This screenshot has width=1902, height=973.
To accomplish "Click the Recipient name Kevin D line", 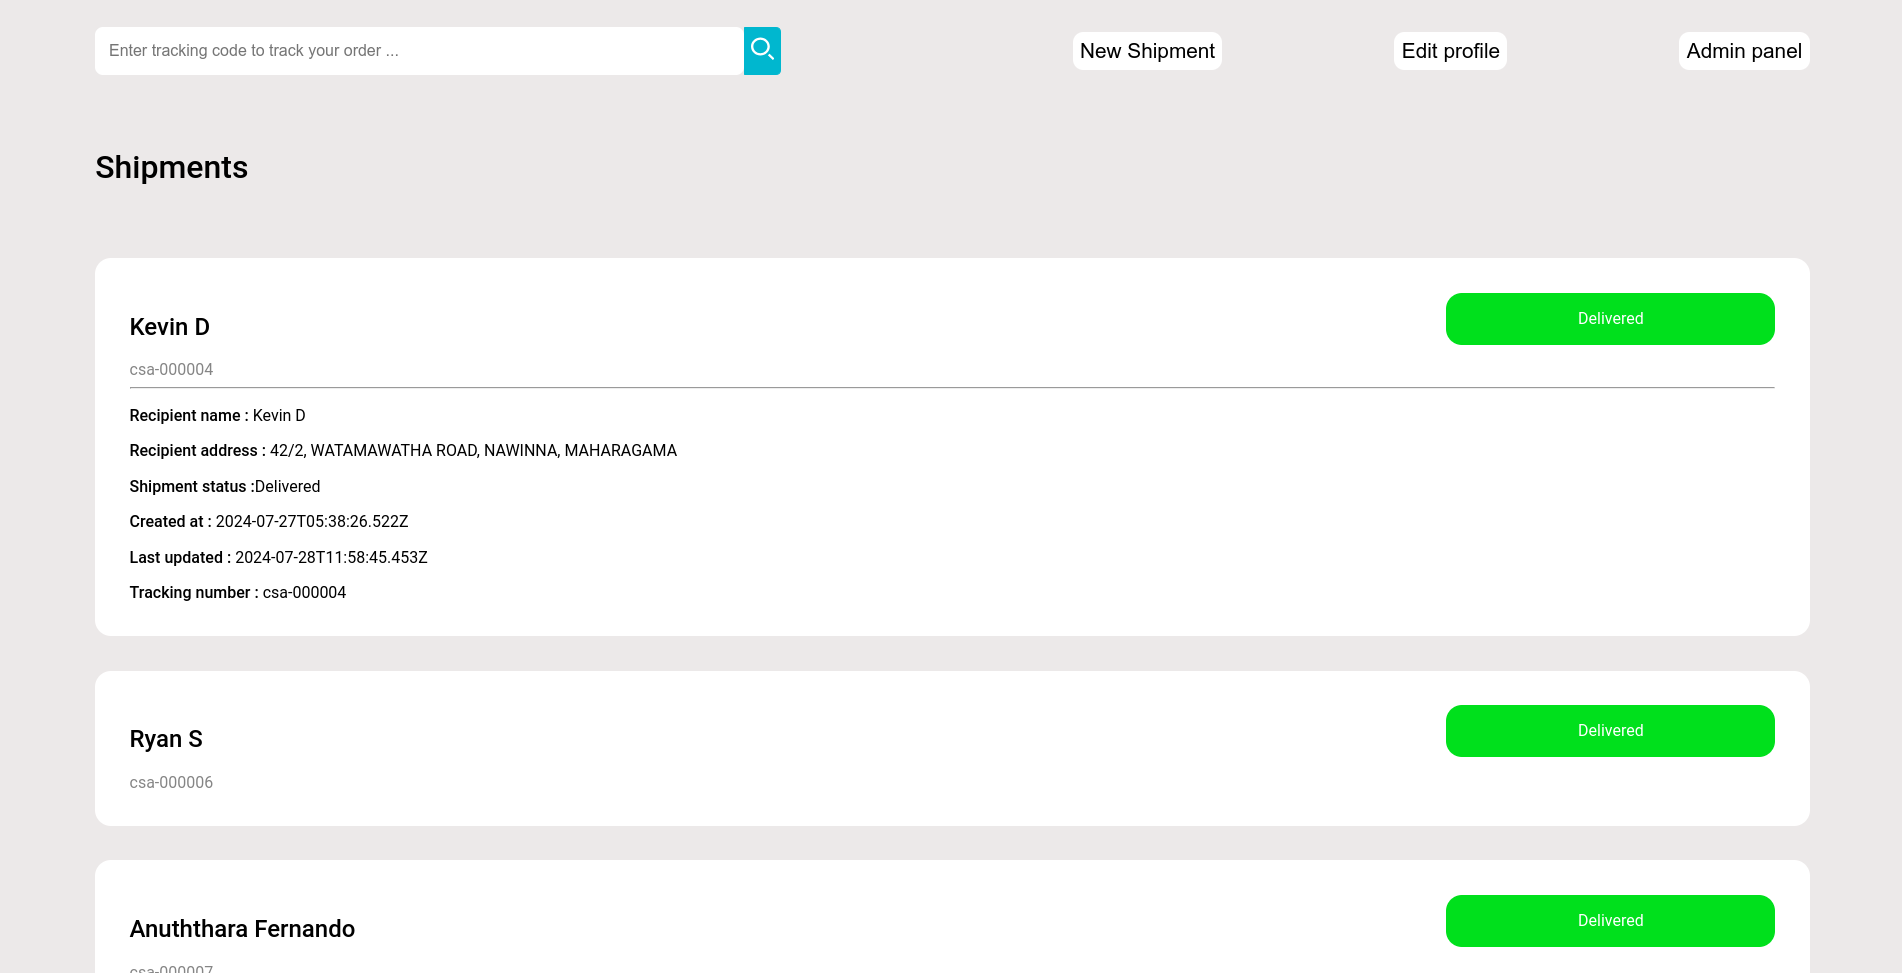I will point(217,416).
